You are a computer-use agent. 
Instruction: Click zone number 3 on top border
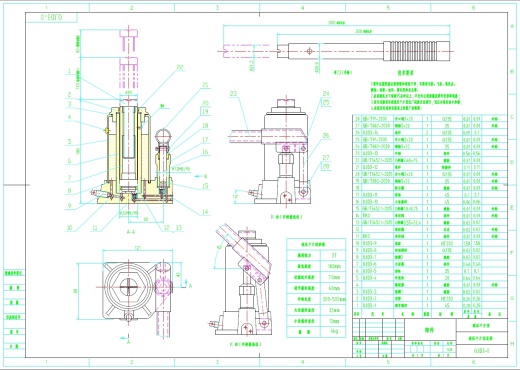click(217, 7)
